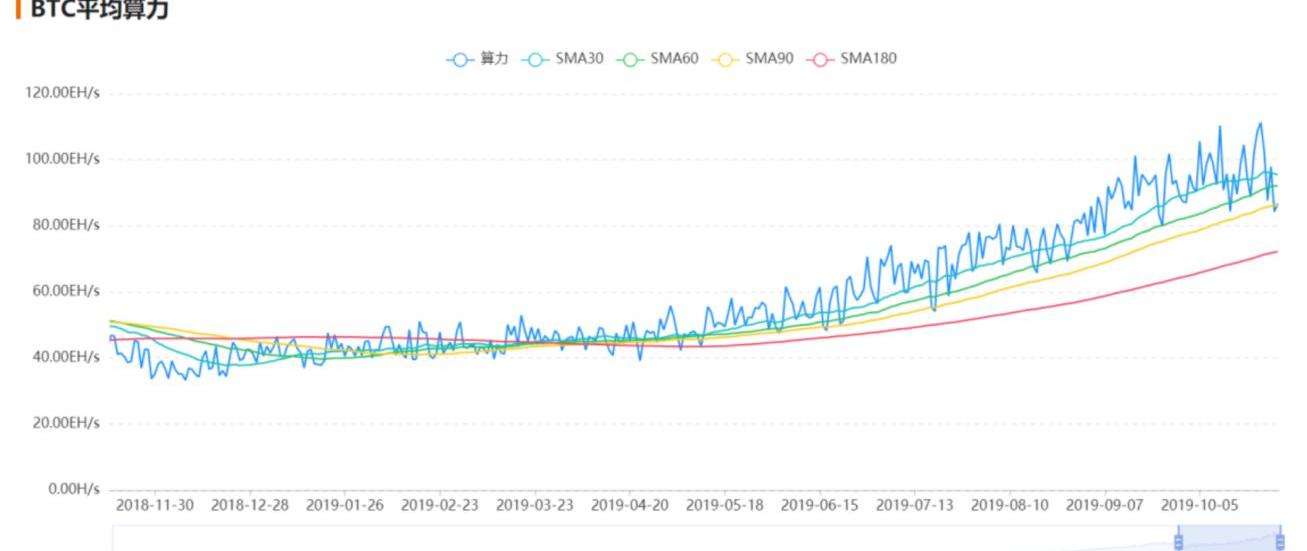Click the 2019-10-05 date axis label
The image size is (1307, 551).
click(1198, 505)
